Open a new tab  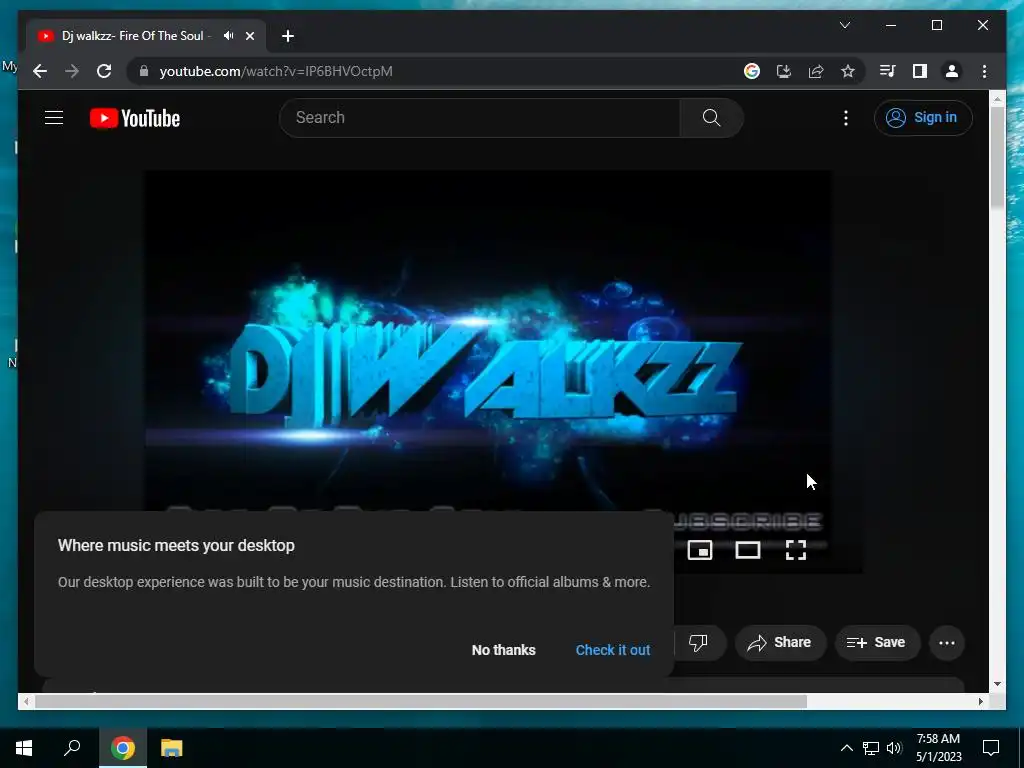288,36
